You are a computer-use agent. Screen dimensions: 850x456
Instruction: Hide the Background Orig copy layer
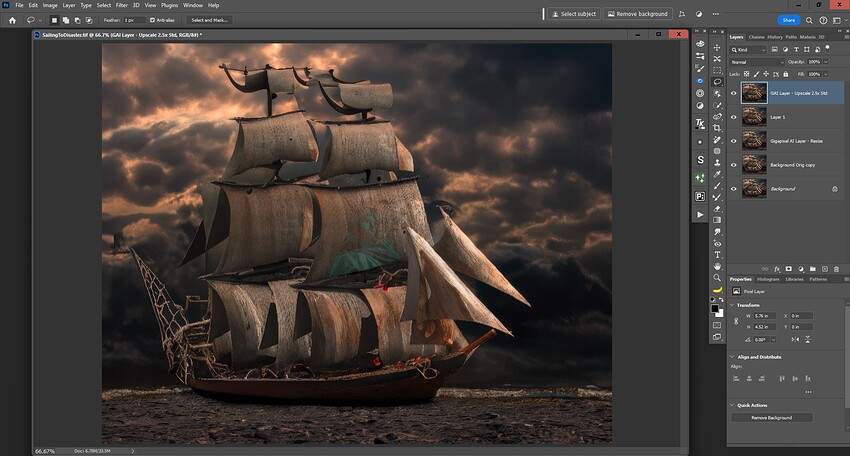coord(733,165)
